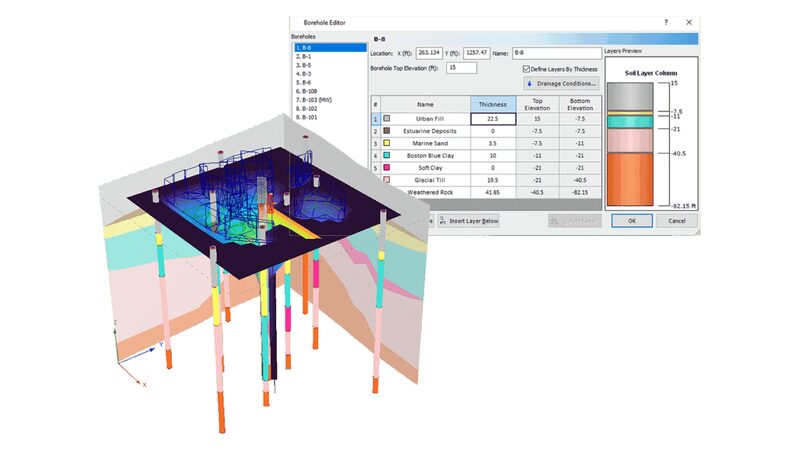Screen dimensions: 800x450
Task: Open help in Borehole Editor title bar
Action: [666, 22]
